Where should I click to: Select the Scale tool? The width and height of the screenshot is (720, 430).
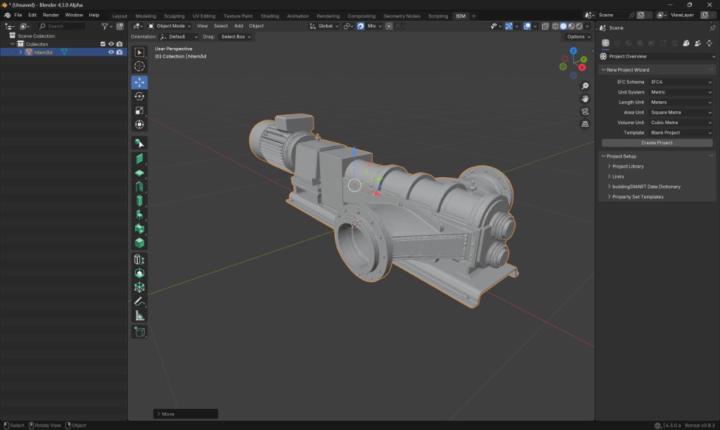[x=139, y=110]
